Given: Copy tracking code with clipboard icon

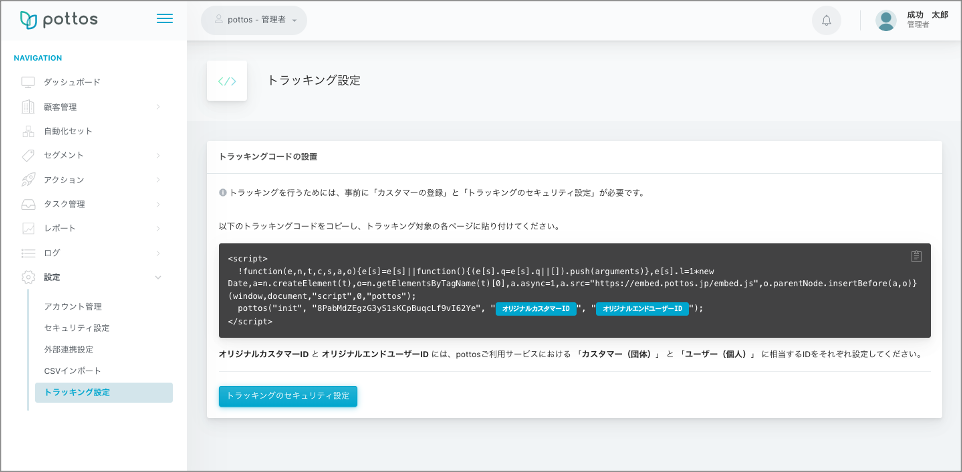Looking at the screenshot, I should pos(916,257).
